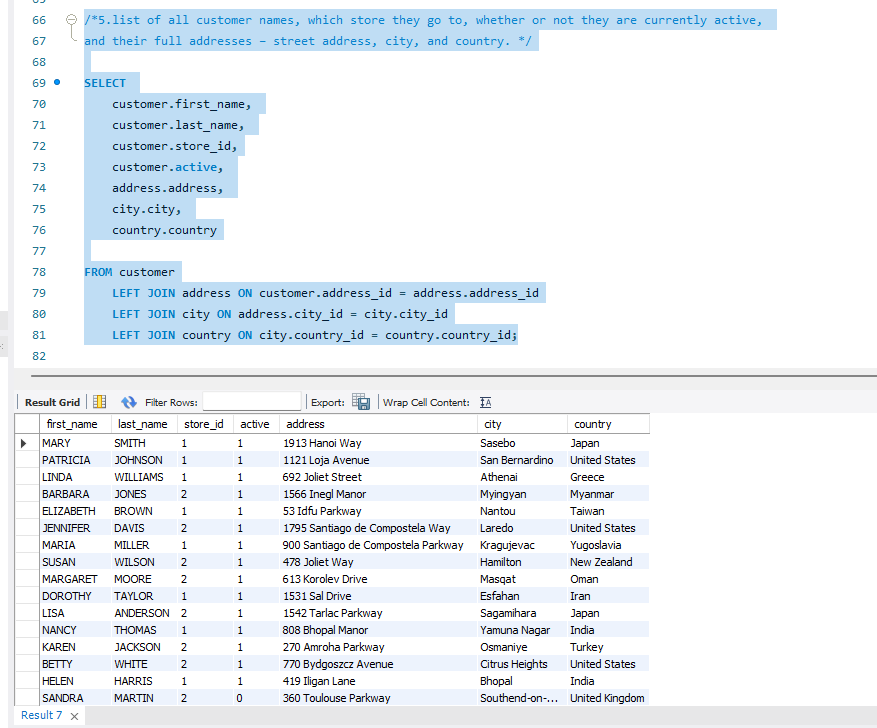Click the grid view icon beside Result Grid
Viewport: 877px width, 728px height.
click(97, 402)
